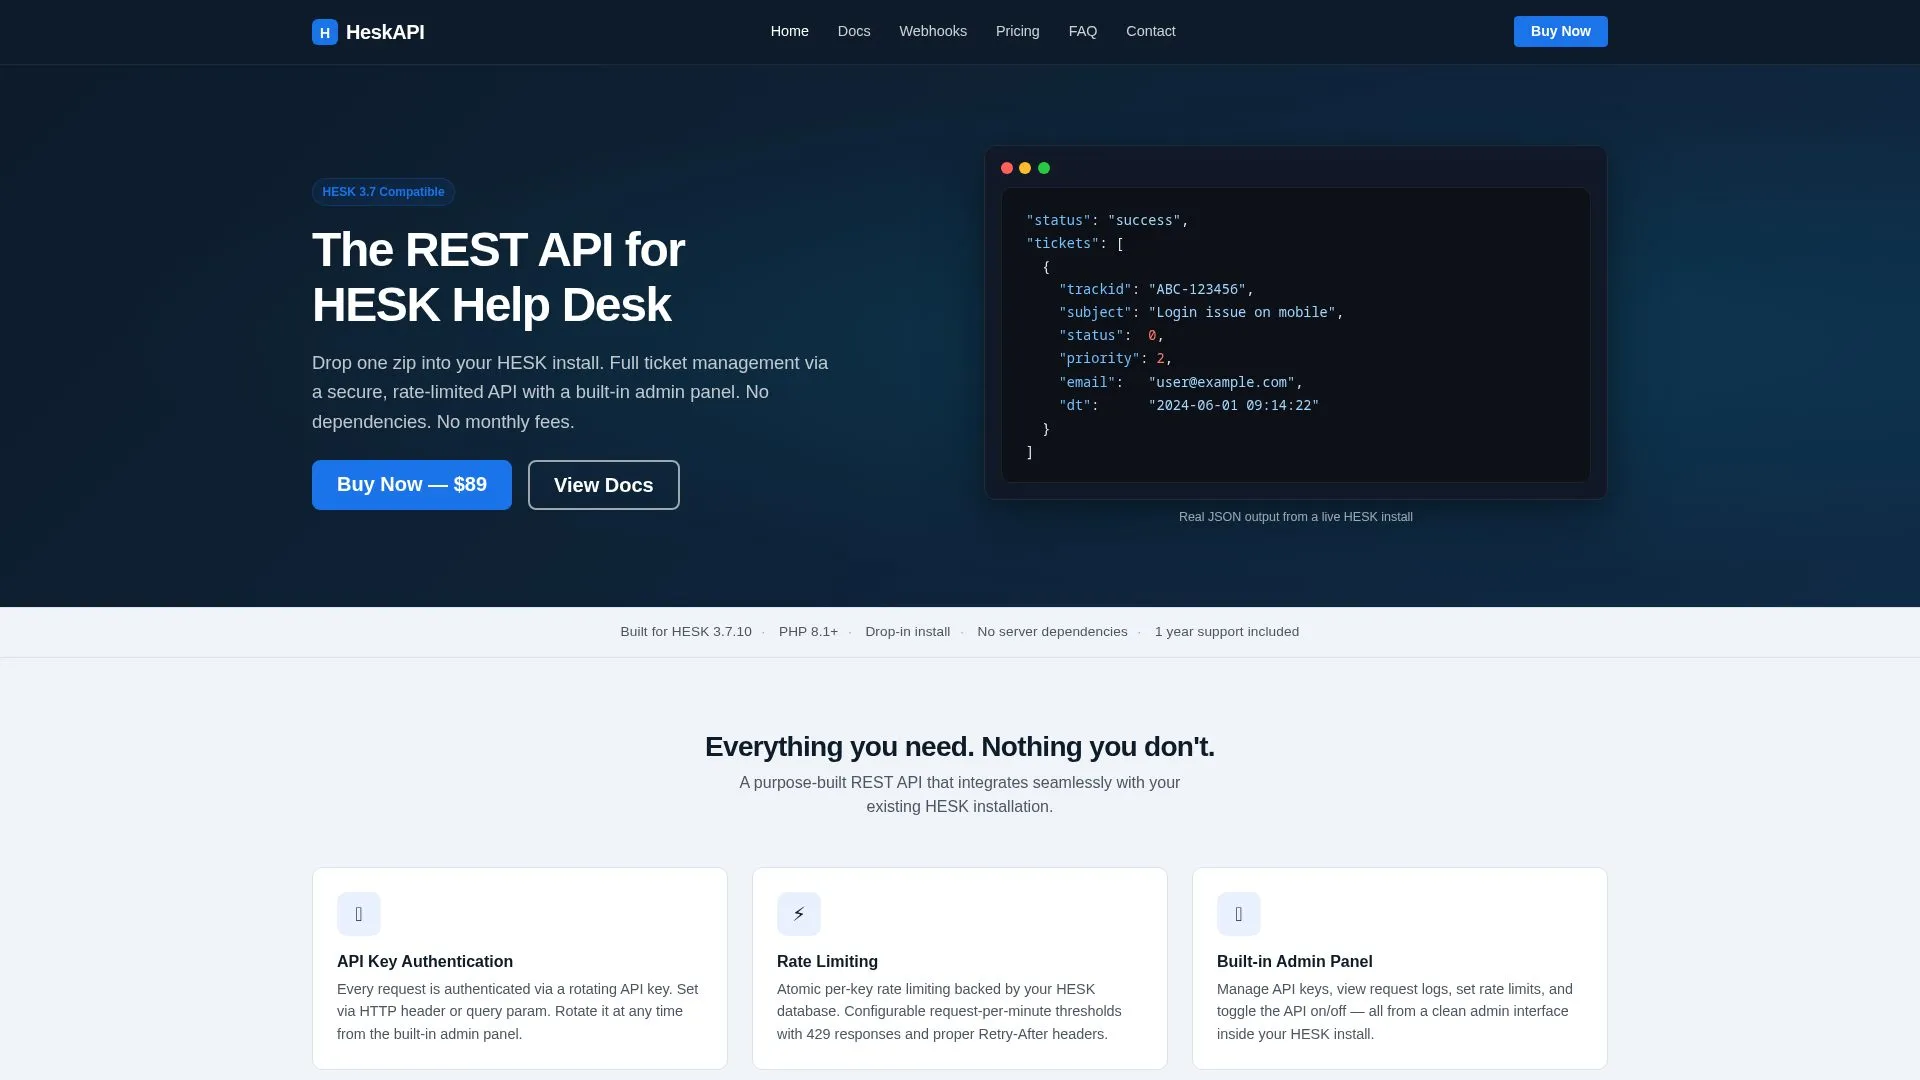This screenshot has height=1080, width=1920.
Task: Open the Contact nav item
Action: pos(1151,31)
